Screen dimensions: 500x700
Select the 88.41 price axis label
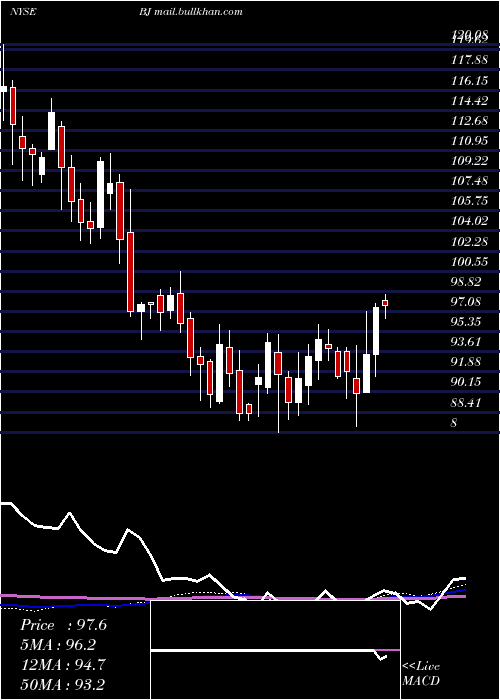(x=466, y=403)
